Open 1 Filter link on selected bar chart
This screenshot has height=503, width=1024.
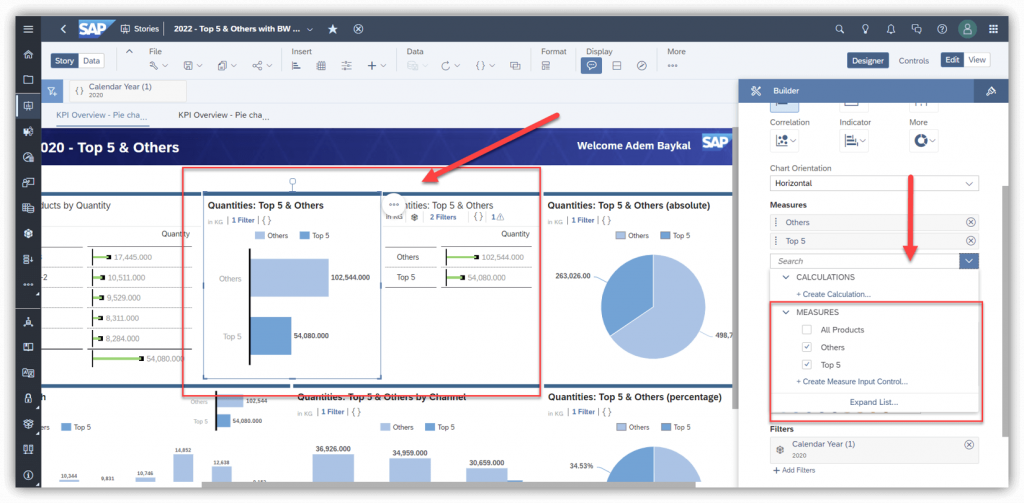(243, 220)
